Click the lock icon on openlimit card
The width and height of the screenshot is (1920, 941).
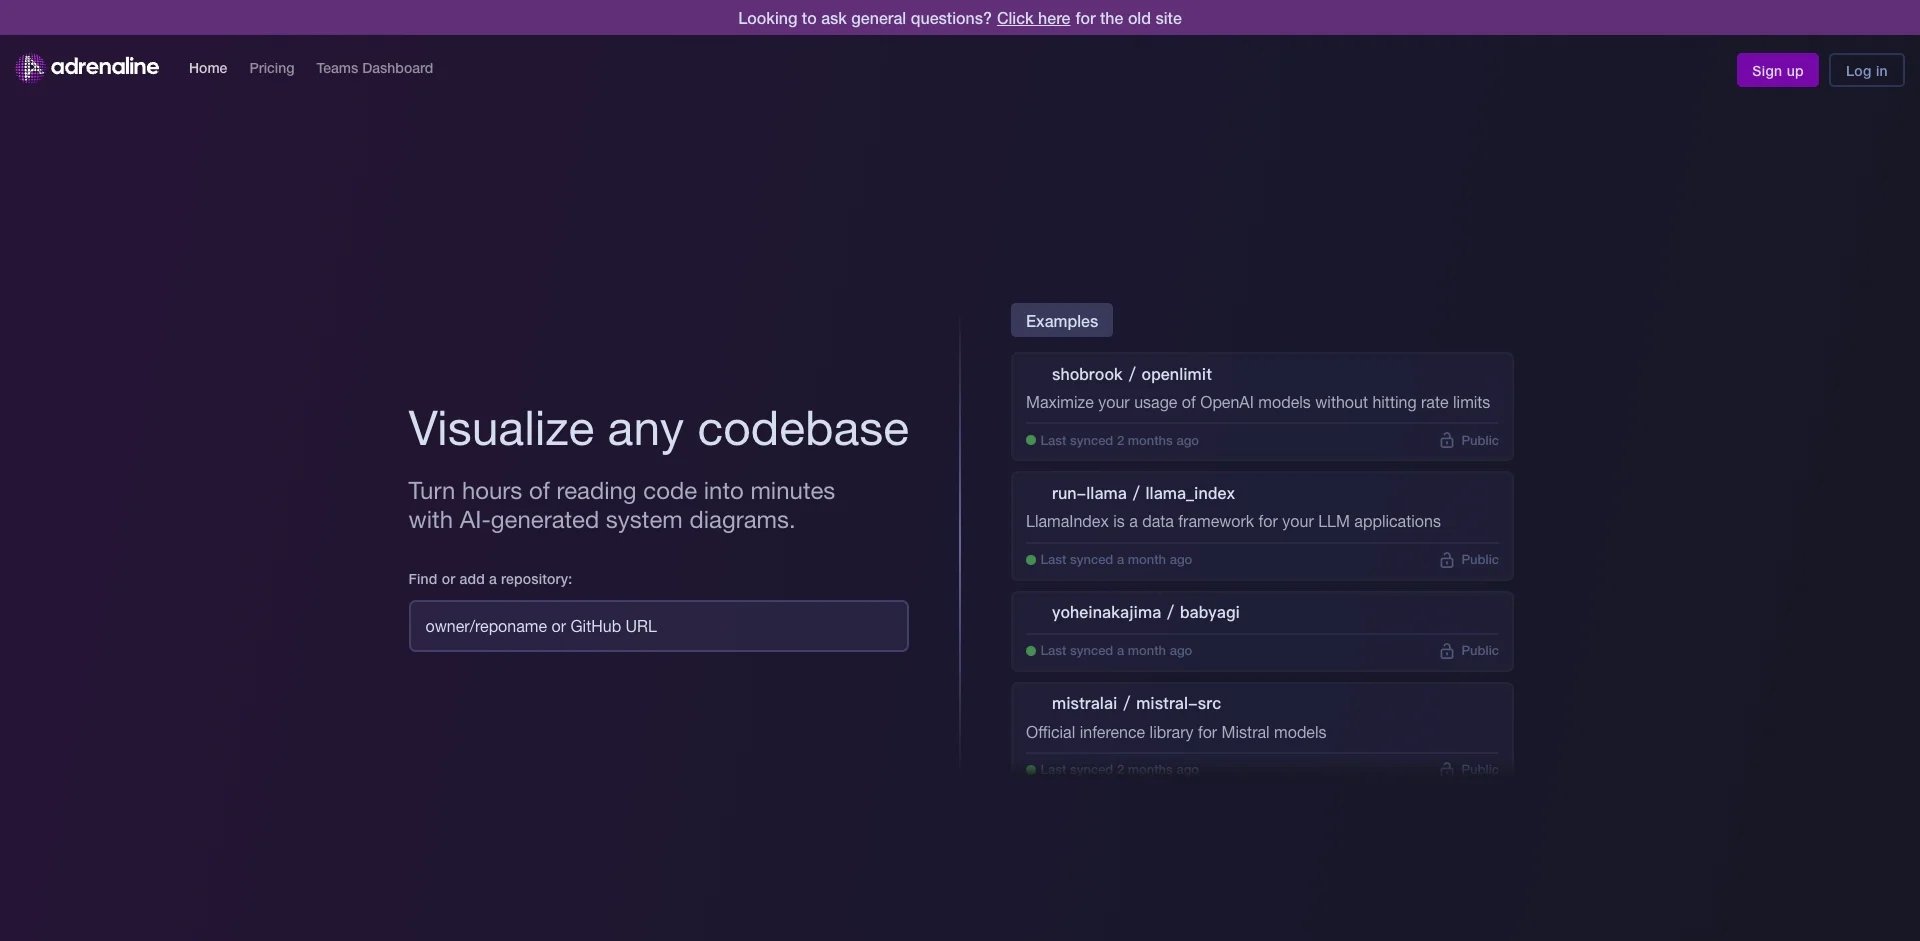point(1446,440)
